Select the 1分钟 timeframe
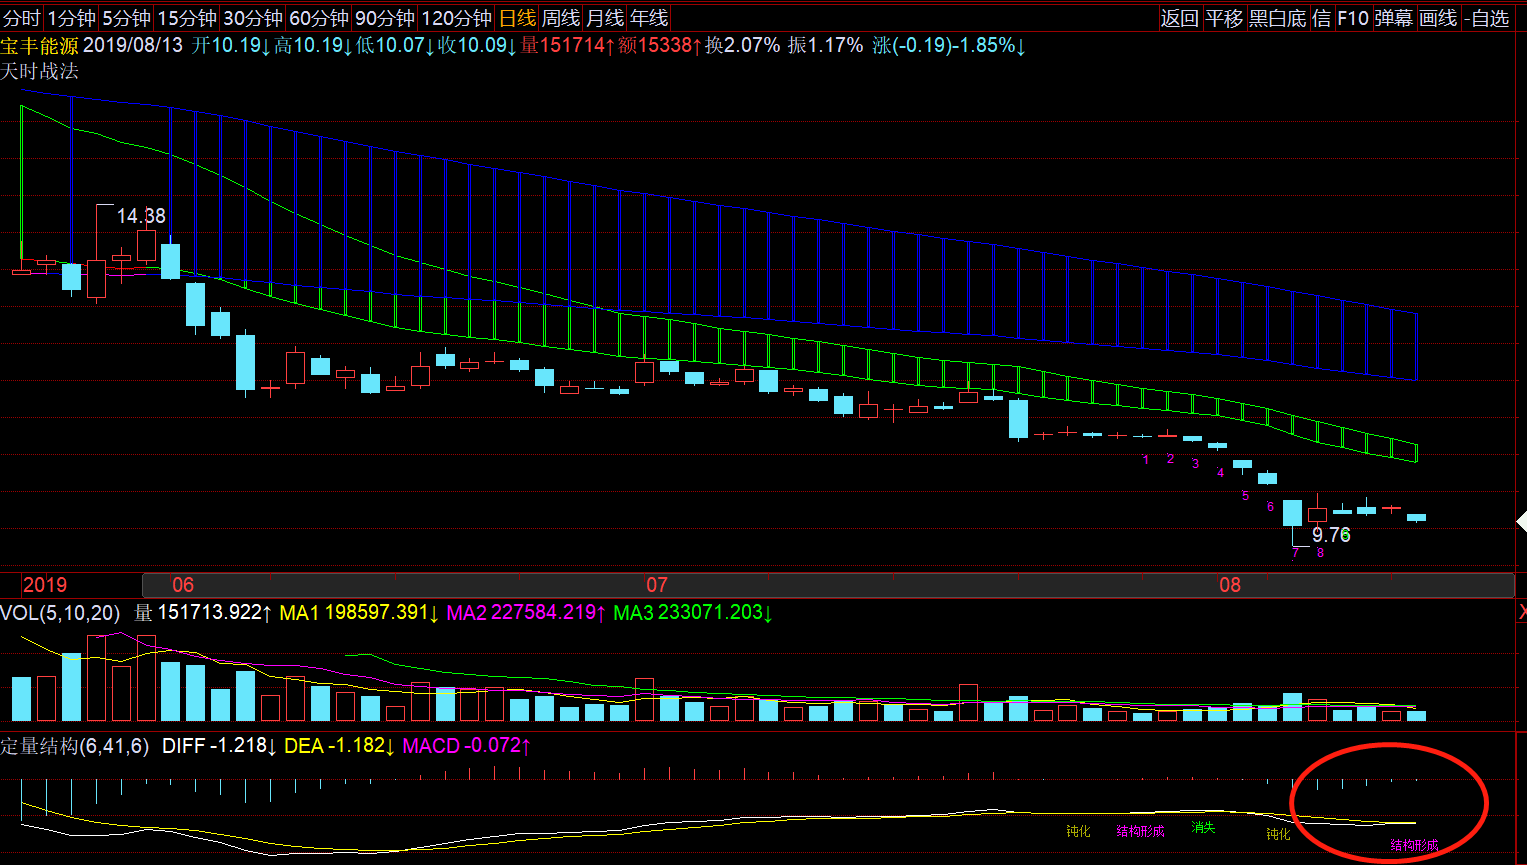Viewport: 1527px width, 865px height. tap(72, 18)
